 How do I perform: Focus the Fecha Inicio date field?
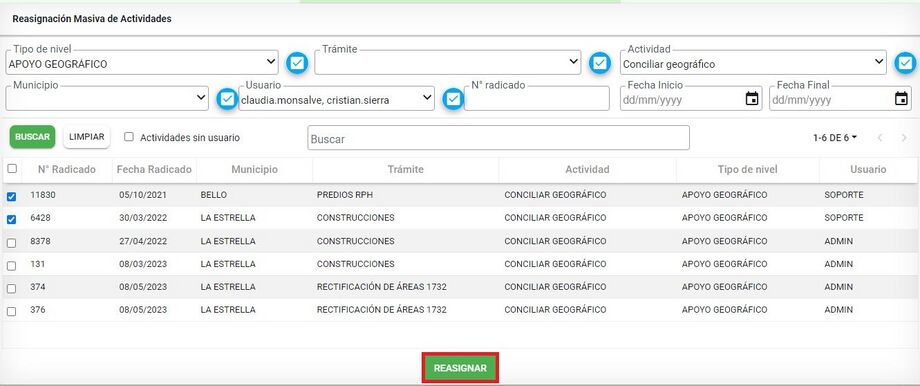click(691, 98)
